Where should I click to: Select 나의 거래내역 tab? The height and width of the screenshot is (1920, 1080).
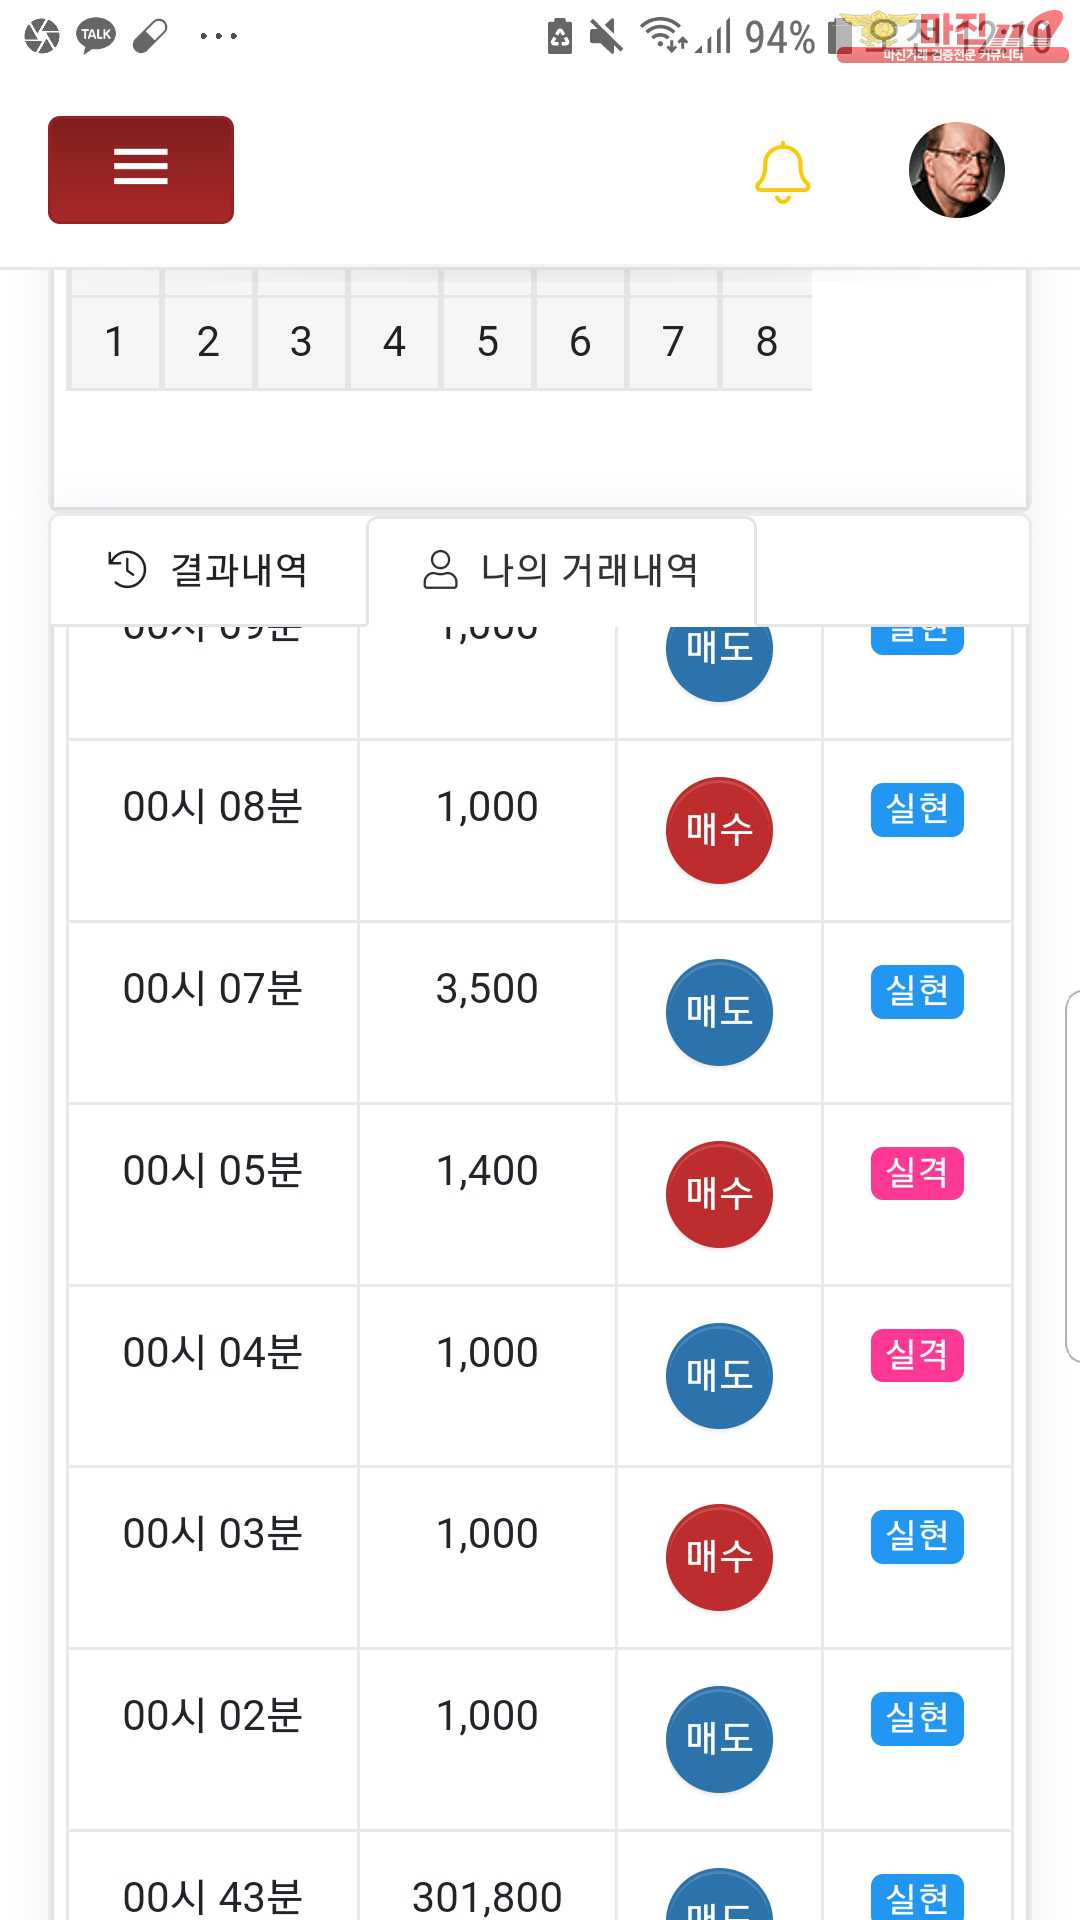point(561,570)
